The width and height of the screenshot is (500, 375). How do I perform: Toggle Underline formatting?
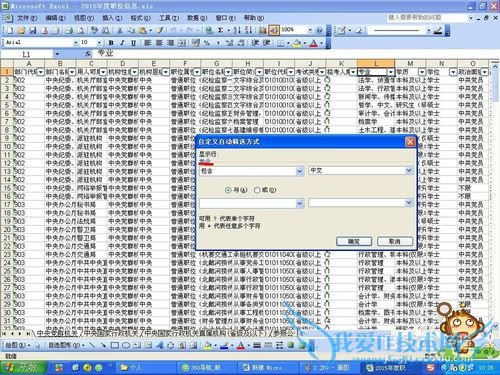[x=133, y=43]
